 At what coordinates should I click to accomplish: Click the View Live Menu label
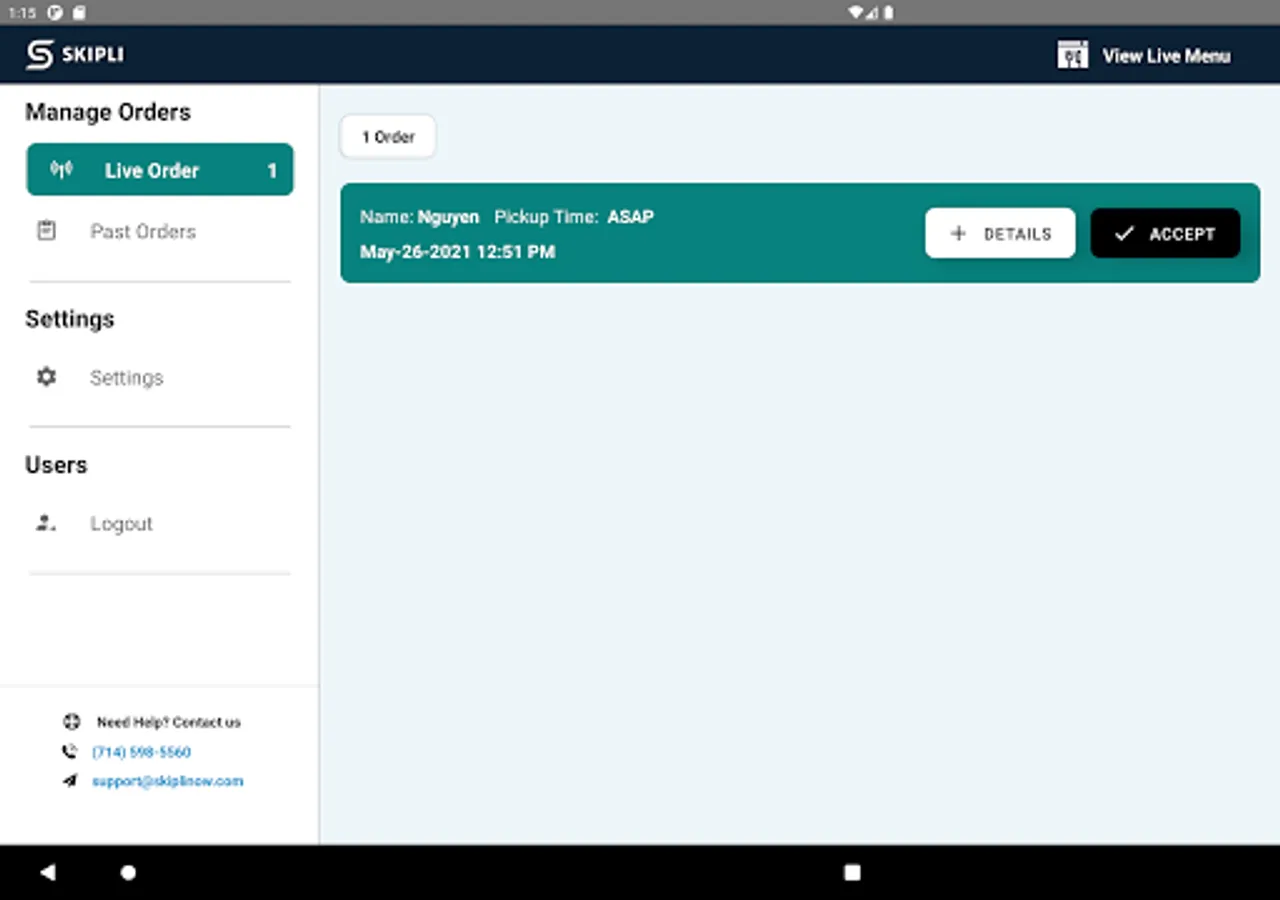1166,56
